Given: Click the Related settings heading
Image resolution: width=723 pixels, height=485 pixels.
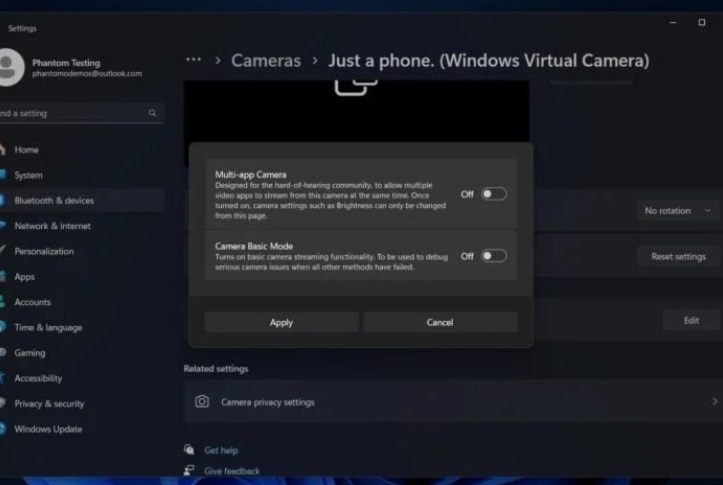Looking at the screenshot, I should pos(216,369).
